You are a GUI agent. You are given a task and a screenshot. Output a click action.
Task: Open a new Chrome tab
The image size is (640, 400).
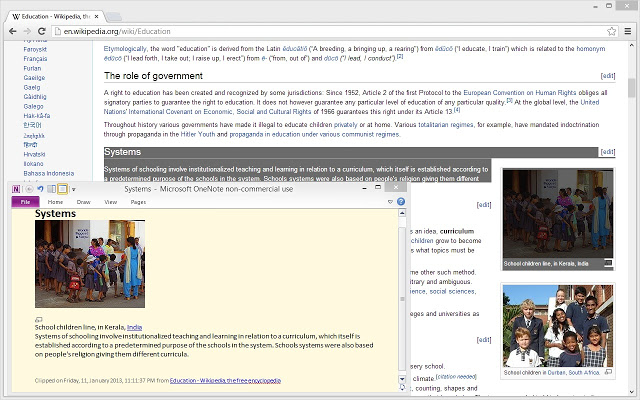113,17
